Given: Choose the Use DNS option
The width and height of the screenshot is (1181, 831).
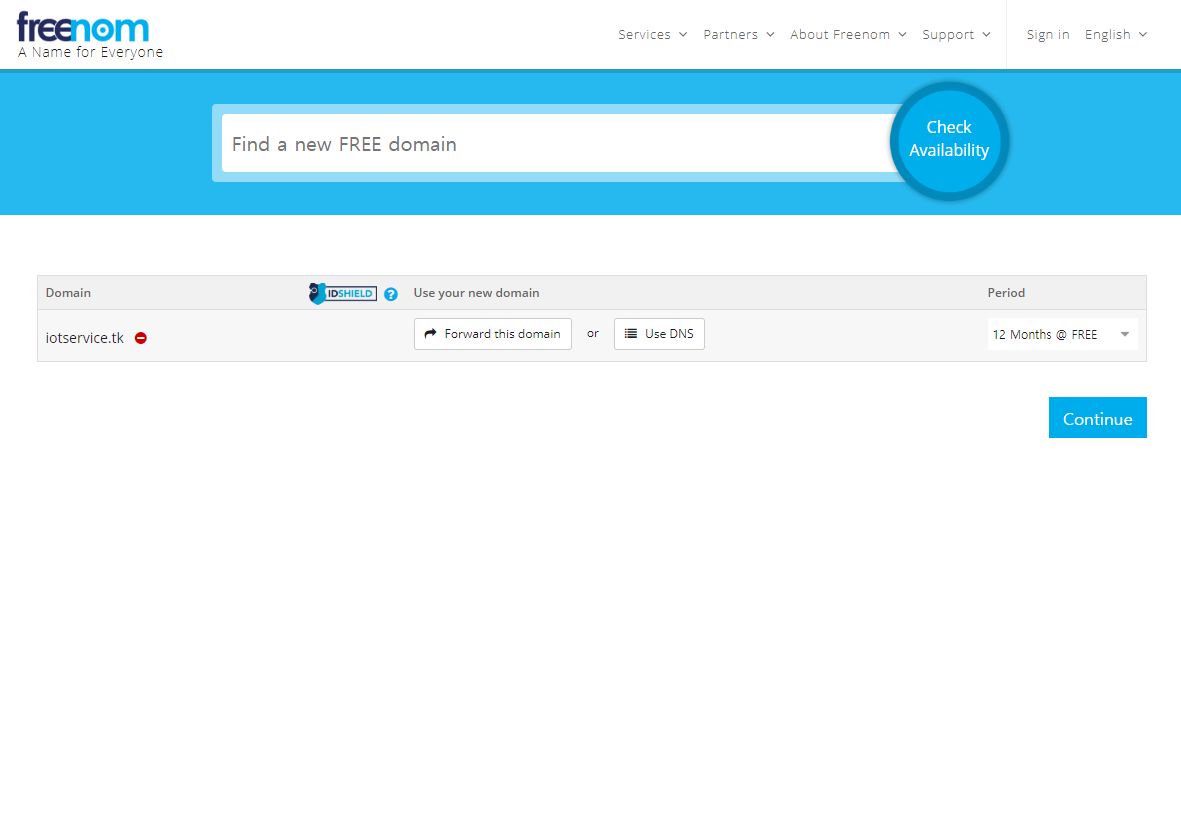Looking at the screenshot, I should tap(659, 334).
